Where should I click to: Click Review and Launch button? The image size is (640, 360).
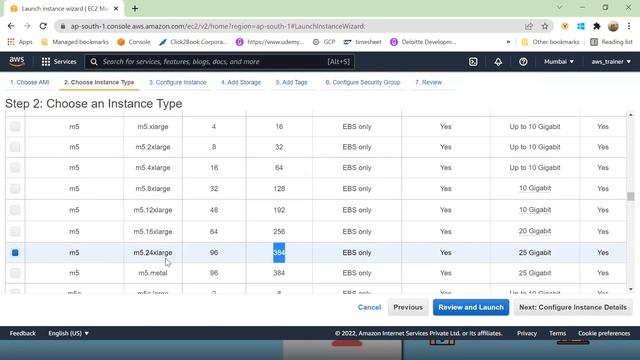(x=471, y=307)
